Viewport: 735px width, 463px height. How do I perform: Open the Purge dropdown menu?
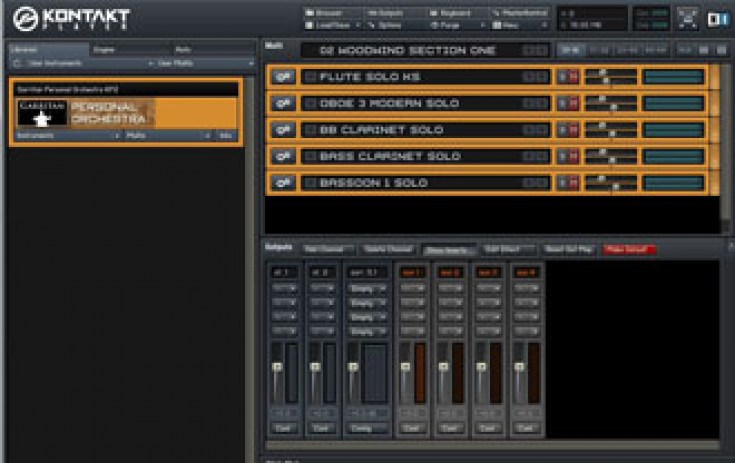(x=457, y=25)
